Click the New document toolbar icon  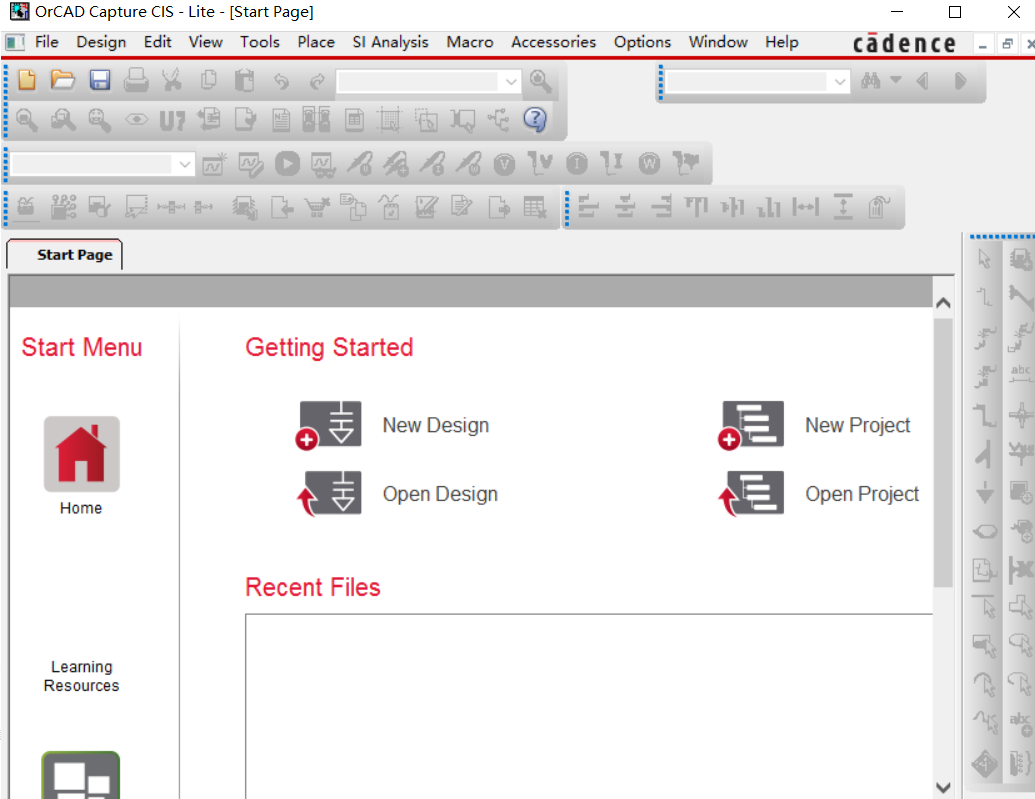(27, 81)
